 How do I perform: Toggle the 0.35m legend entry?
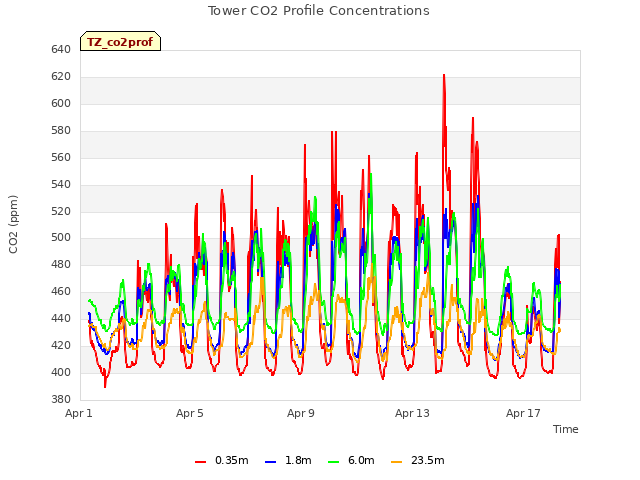point(222,460)
